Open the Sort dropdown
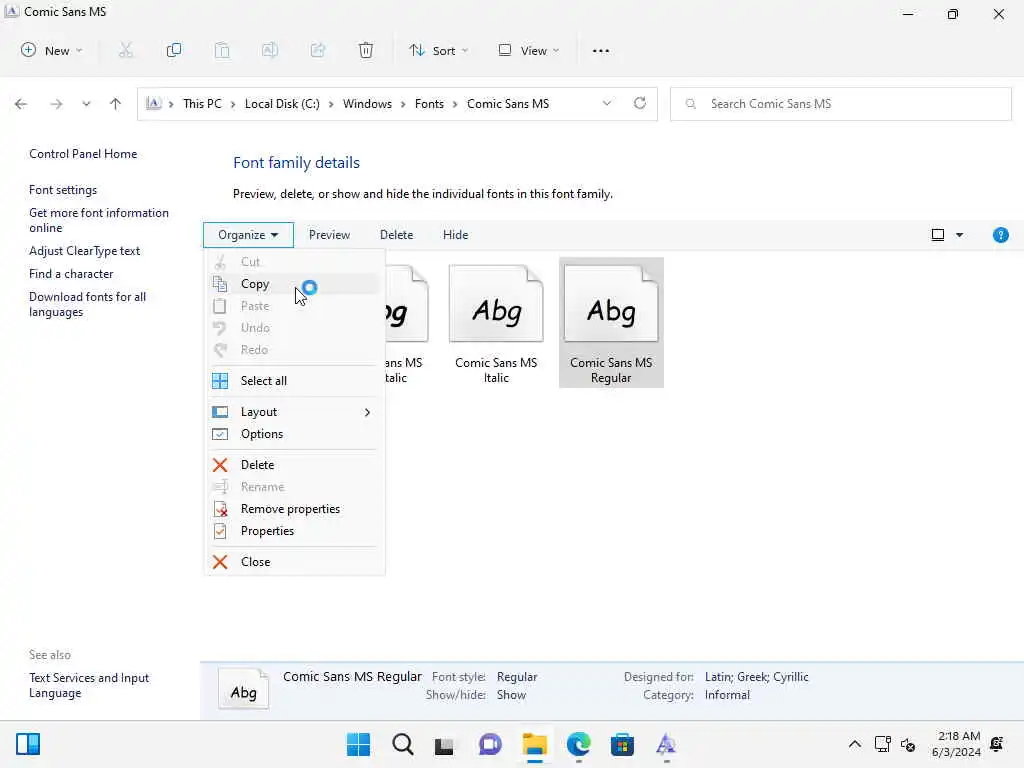Screen dimensions: 1024x768 click(438, 50)
